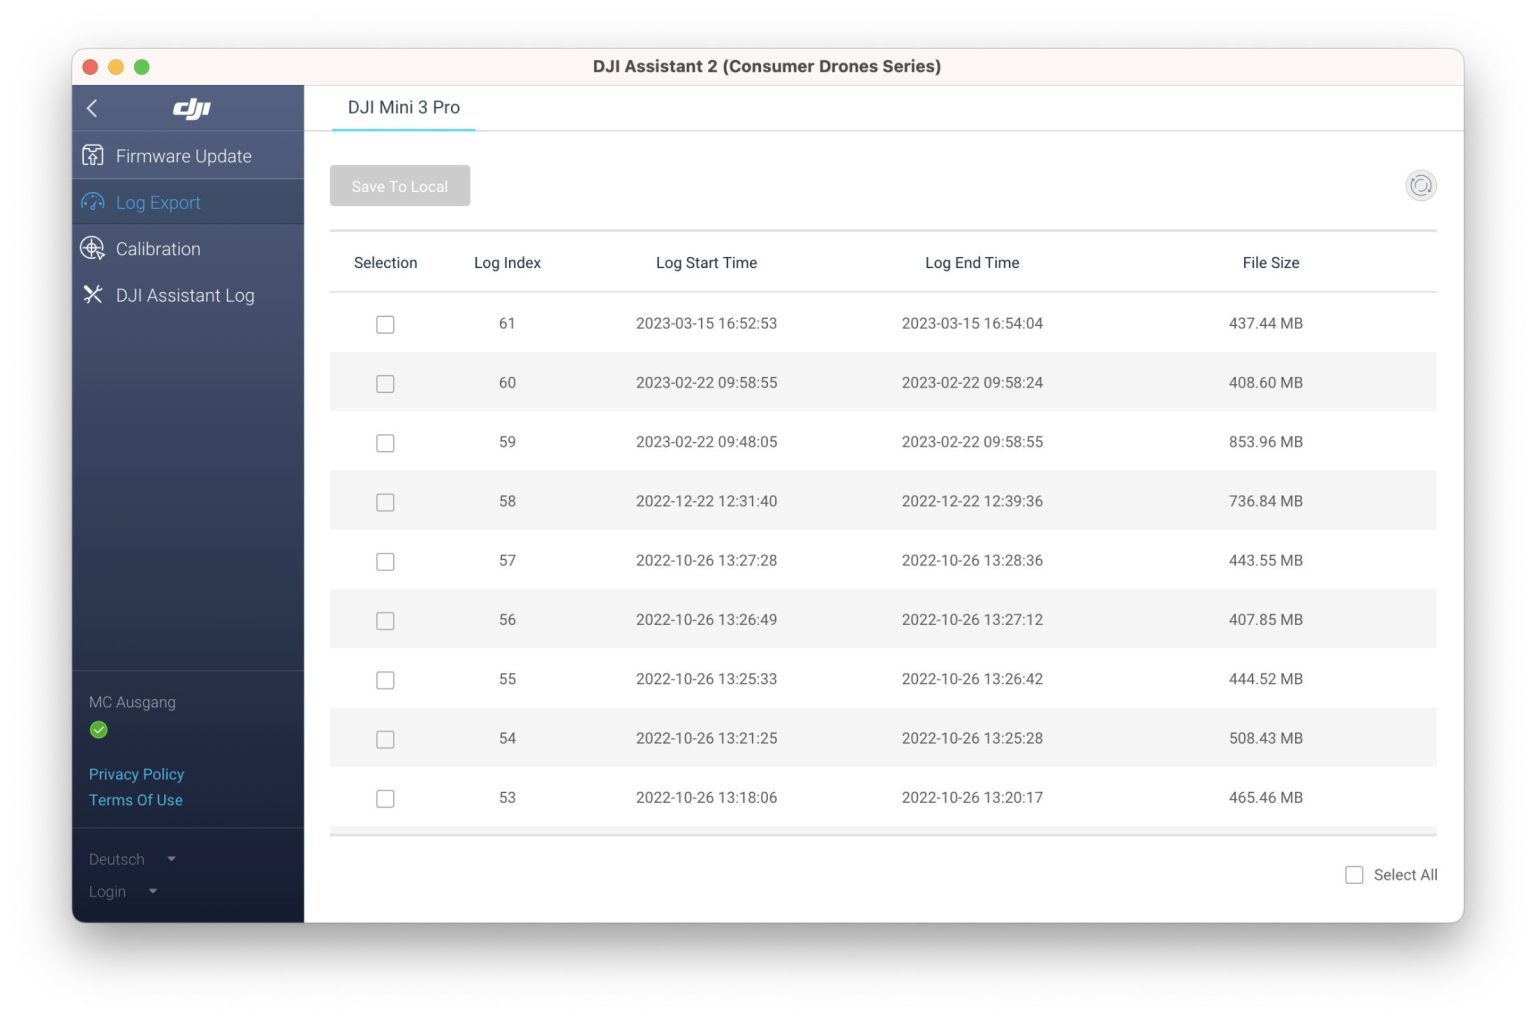Open the Deutsch language dropdown

[x=132, y=859]
